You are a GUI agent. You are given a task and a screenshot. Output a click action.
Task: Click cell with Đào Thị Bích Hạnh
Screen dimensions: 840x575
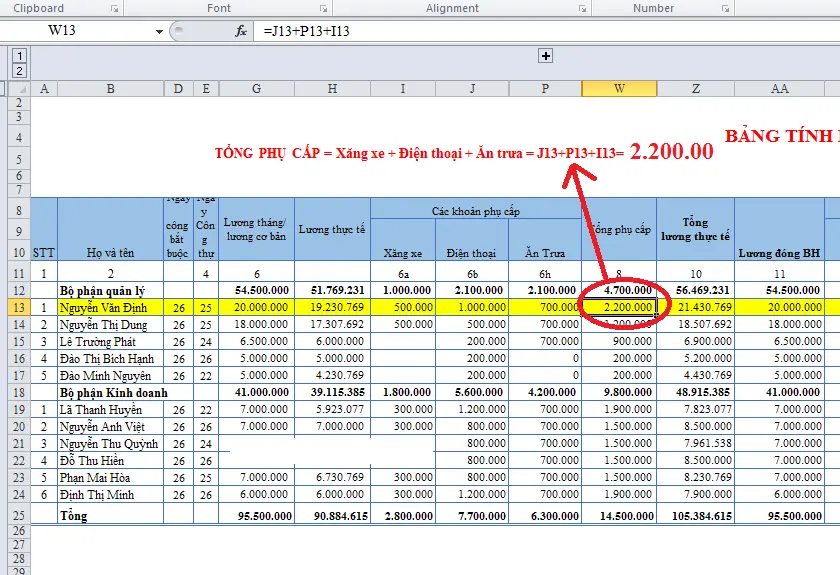coord(110,359)
